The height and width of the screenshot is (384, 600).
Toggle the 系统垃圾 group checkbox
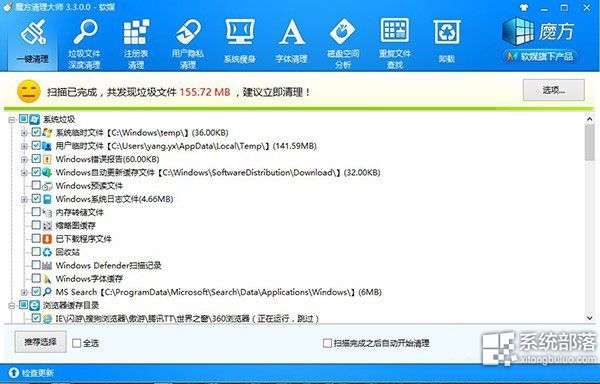pos(23,119)
